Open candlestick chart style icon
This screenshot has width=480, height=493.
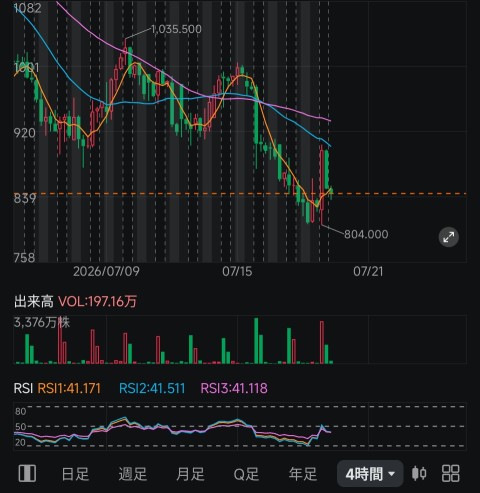pos(419,473)
